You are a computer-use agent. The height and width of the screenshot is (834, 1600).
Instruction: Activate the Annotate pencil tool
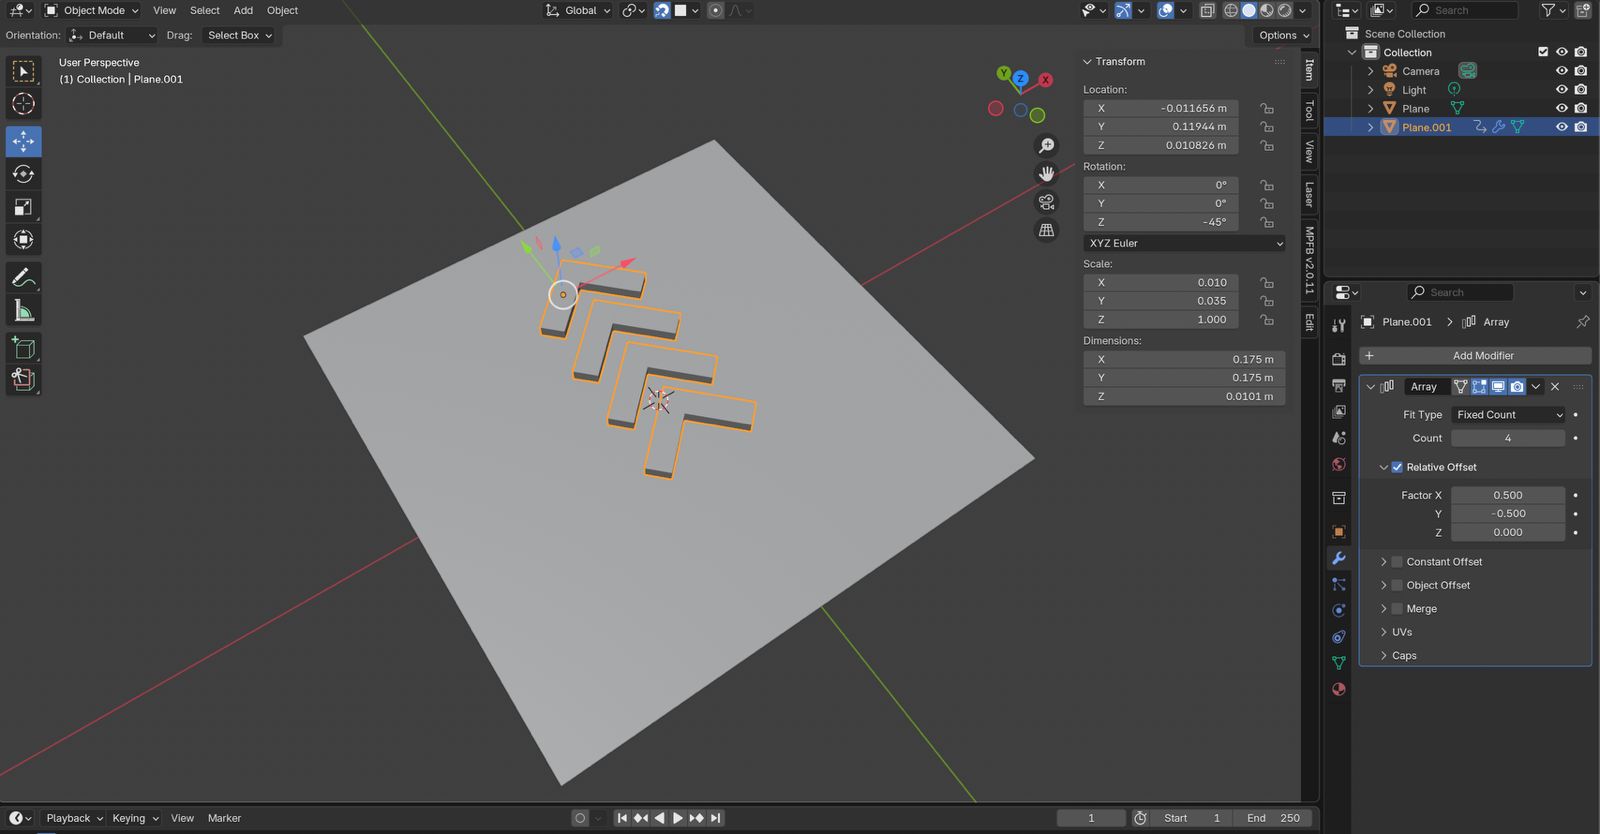coord(23,278)
